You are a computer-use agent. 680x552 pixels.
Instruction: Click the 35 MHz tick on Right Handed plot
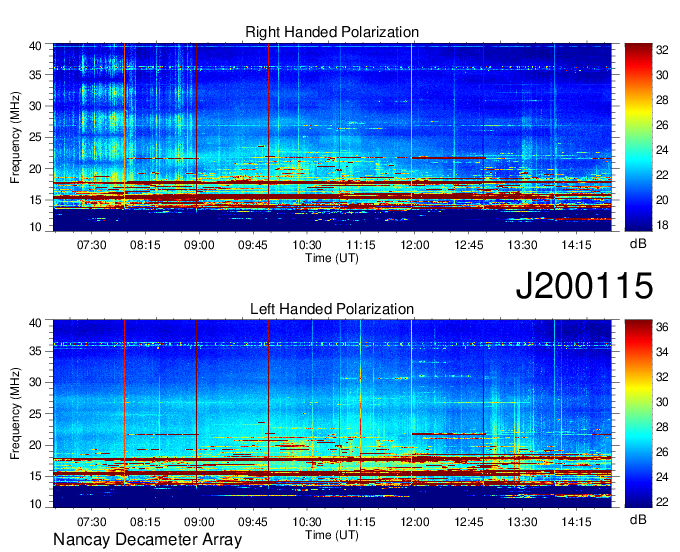(35, 75)
